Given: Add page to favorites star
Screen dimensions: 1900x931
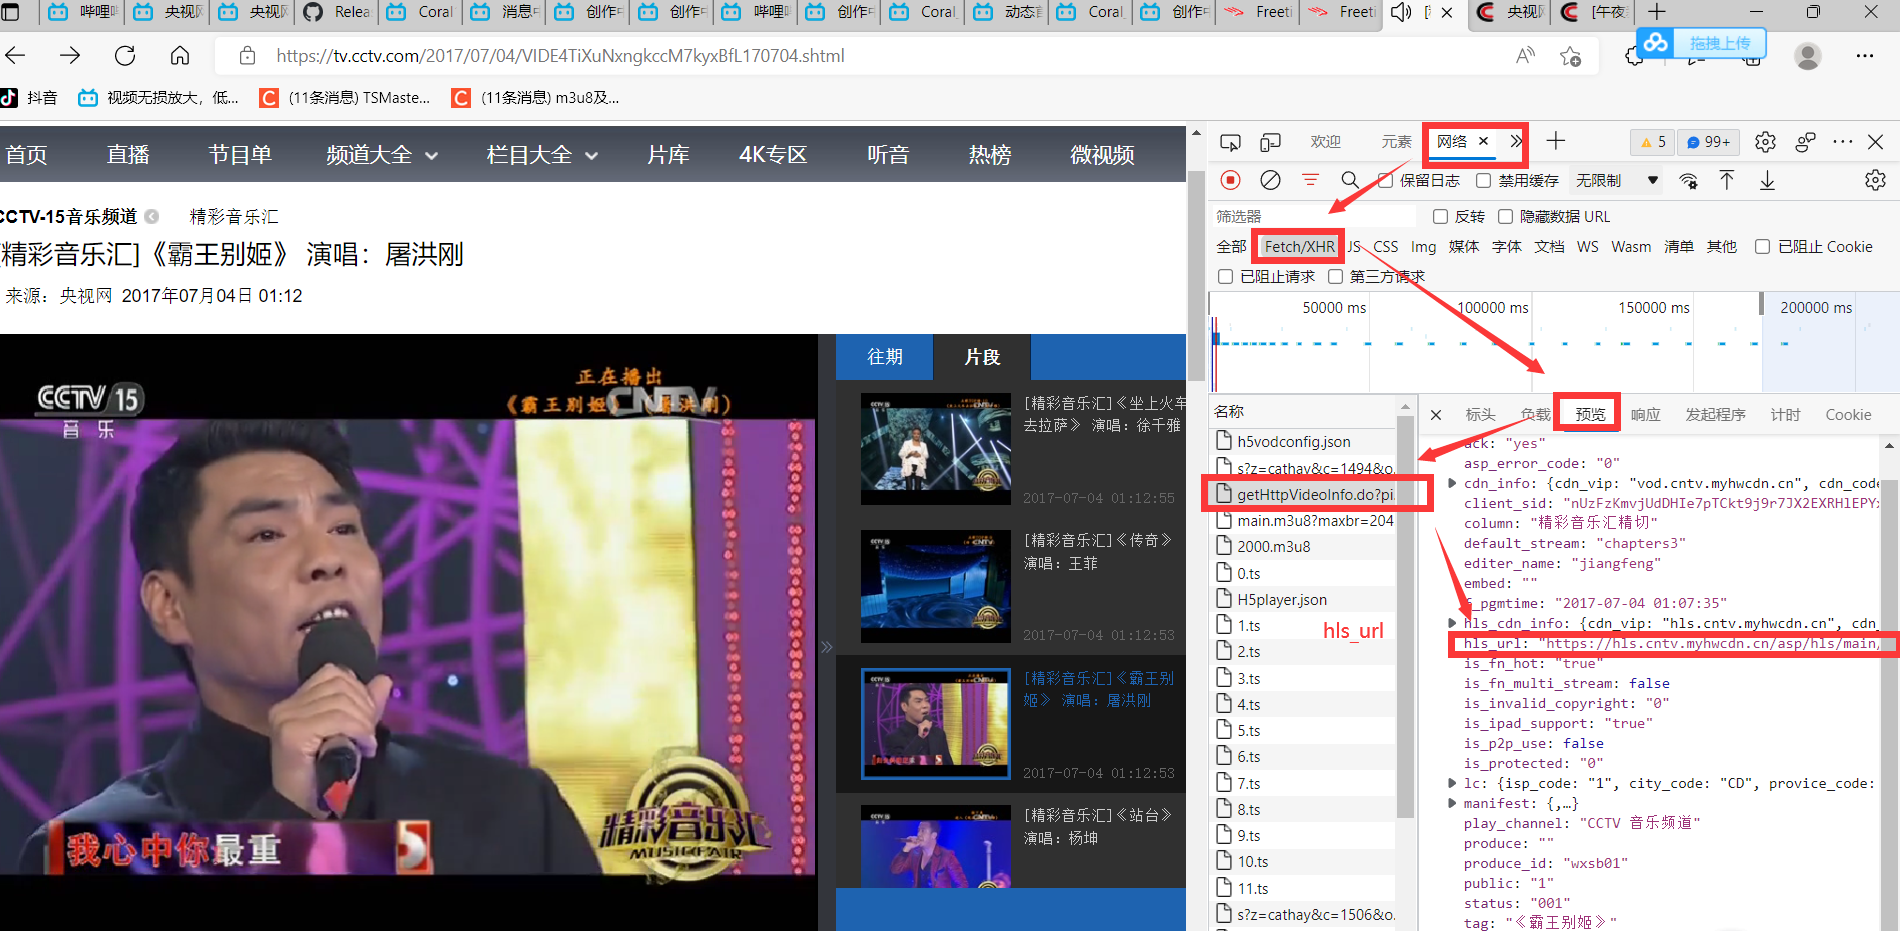Looking at the screenshot, I should [x=1571, y=56].
